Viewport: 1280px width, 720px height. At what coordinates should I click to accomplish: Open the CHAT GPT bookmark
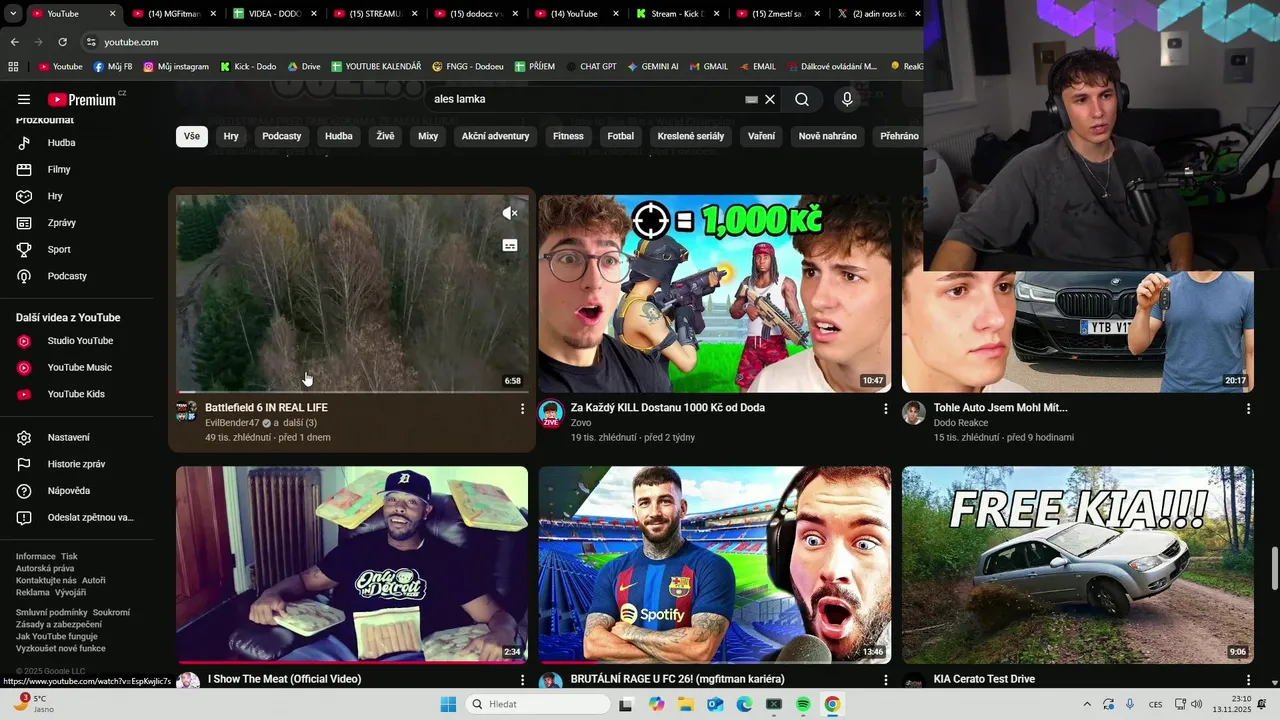point(590,66)
